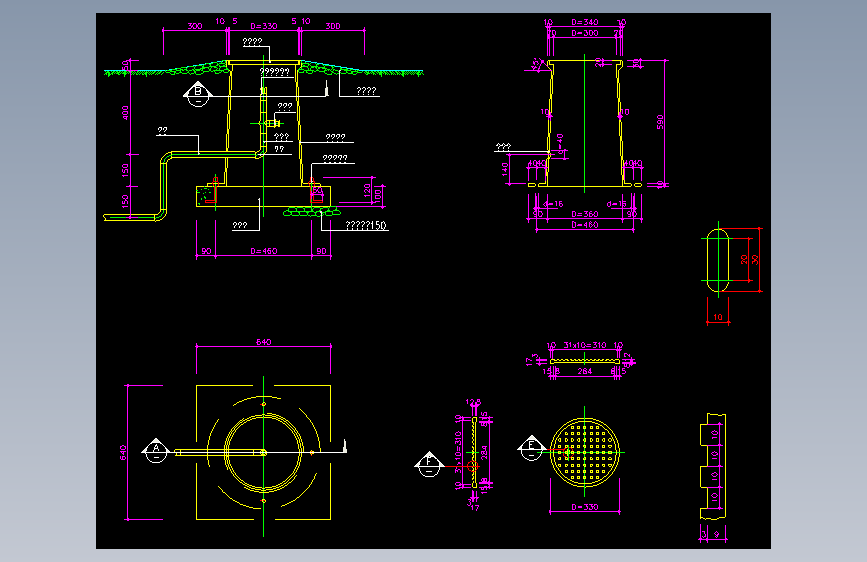Click the ?? leader label above the pipe
The height and width of the screenshot is (562, 867).
pos(162,131)
